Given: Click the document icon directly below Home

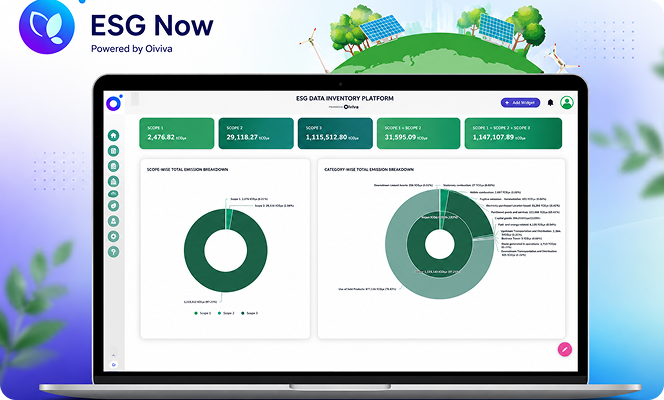Looking at the screenshot, I should (113, 151).
